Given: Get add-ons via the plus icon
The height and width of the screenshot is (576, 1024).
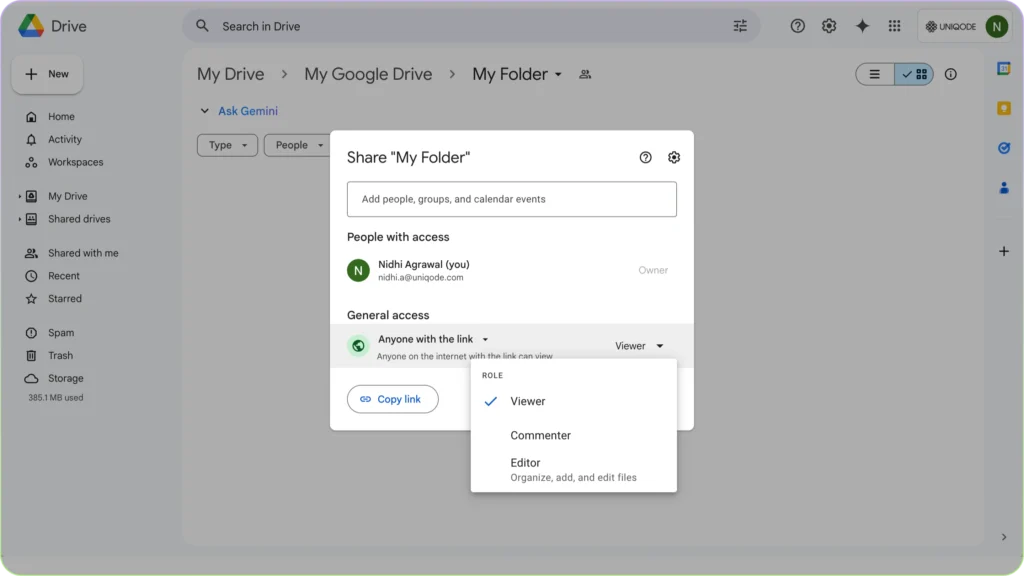Looking at the screenshot, I should pos(1004,251).
